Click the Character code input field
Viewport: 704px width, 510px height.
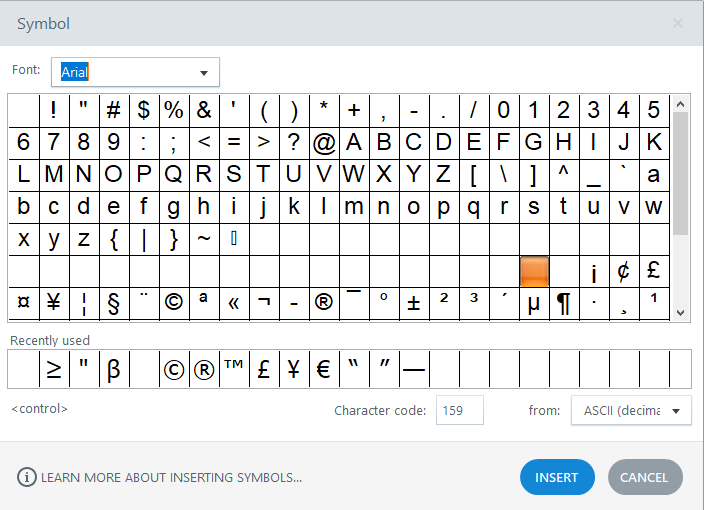(460, 410)
